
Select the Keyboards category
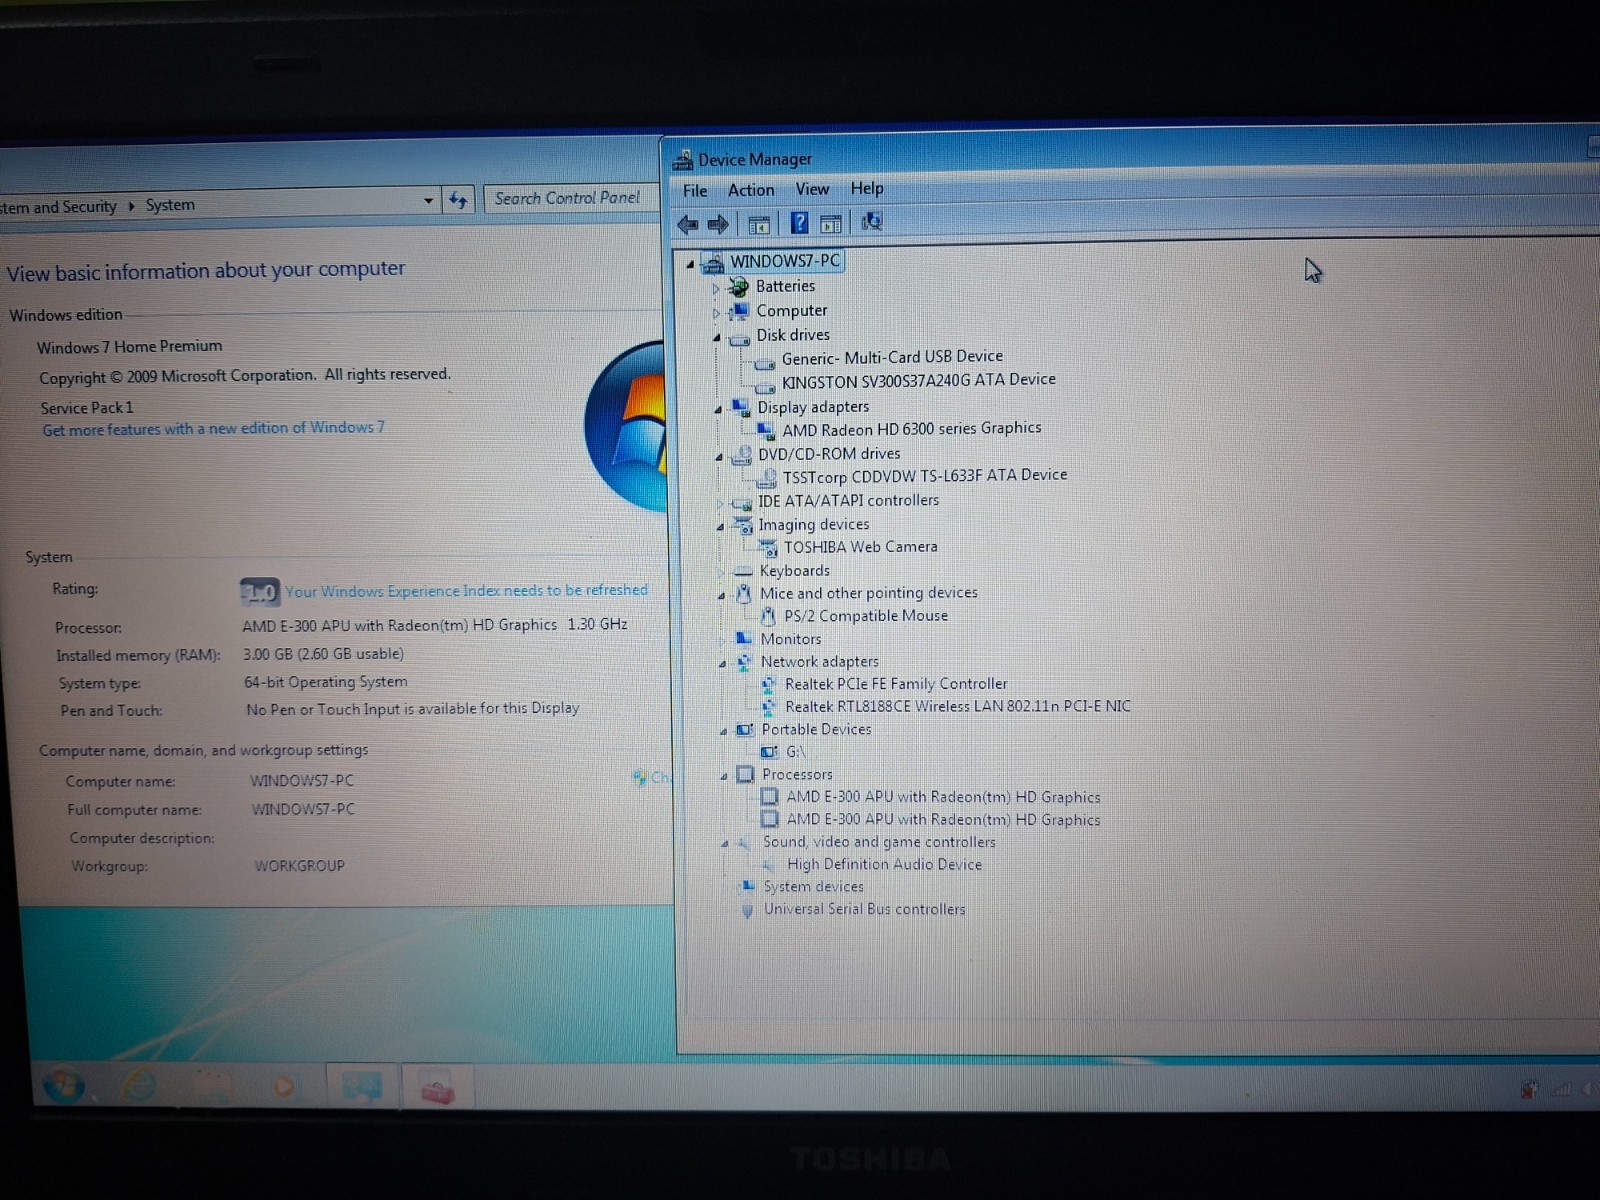[794, 571]
